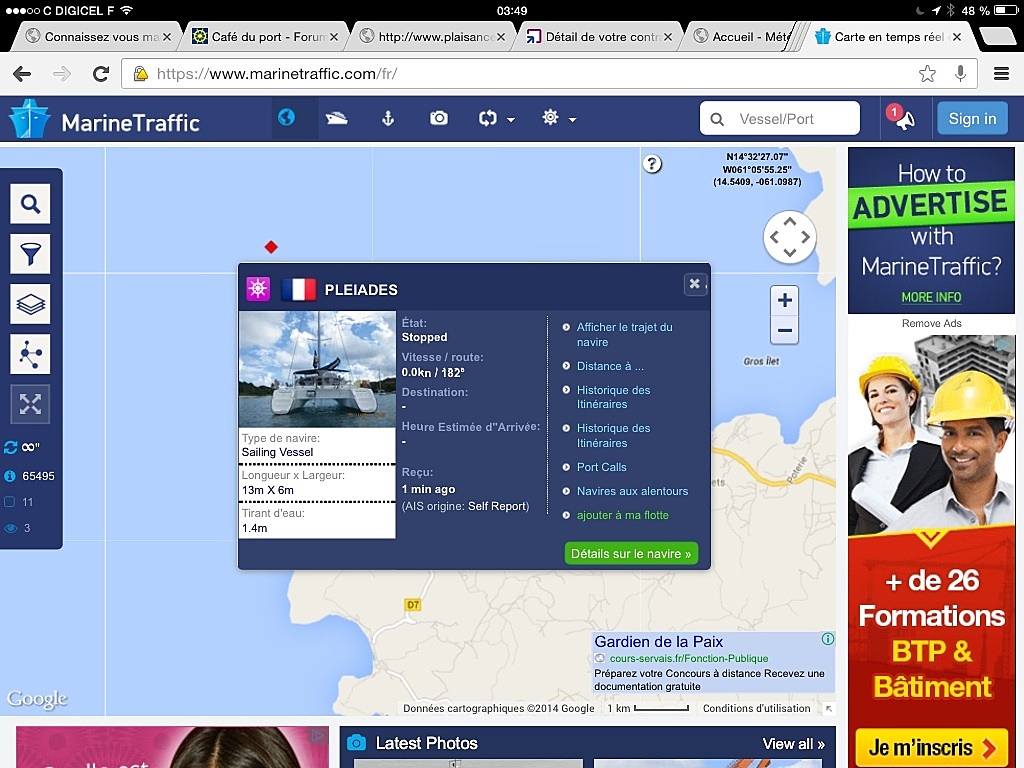The height and width of the screenshot is (768, 1024).
Task: Close the PLEIADES vessel popup
Action: 695,283
